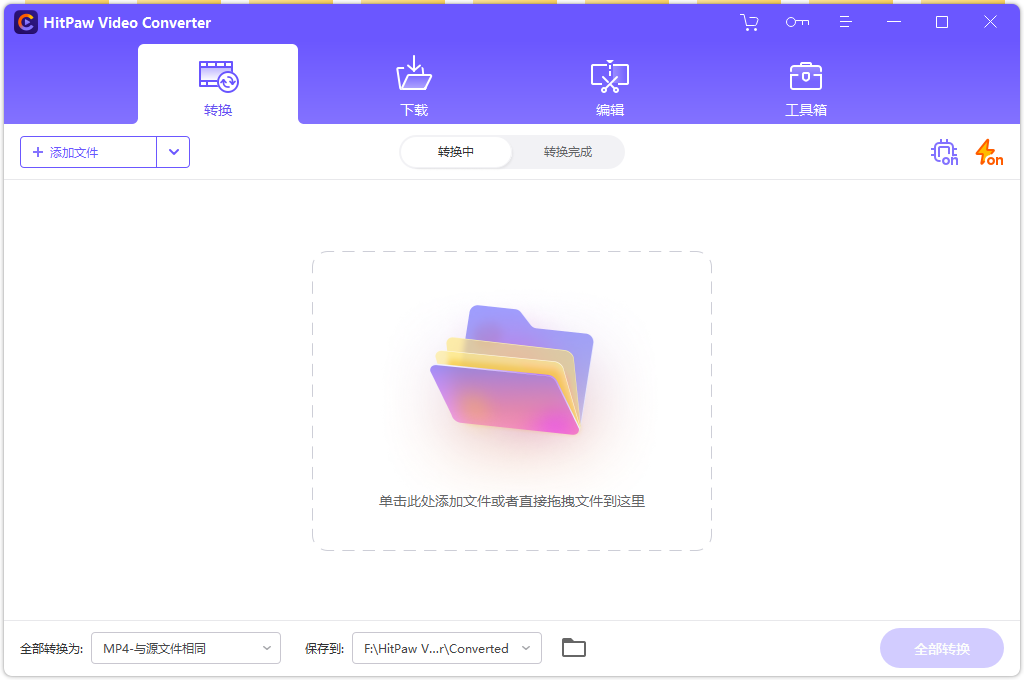The image size is (1024, 680).
Task: Open the 工具箱 tab
Action: [x=806, y=87]
